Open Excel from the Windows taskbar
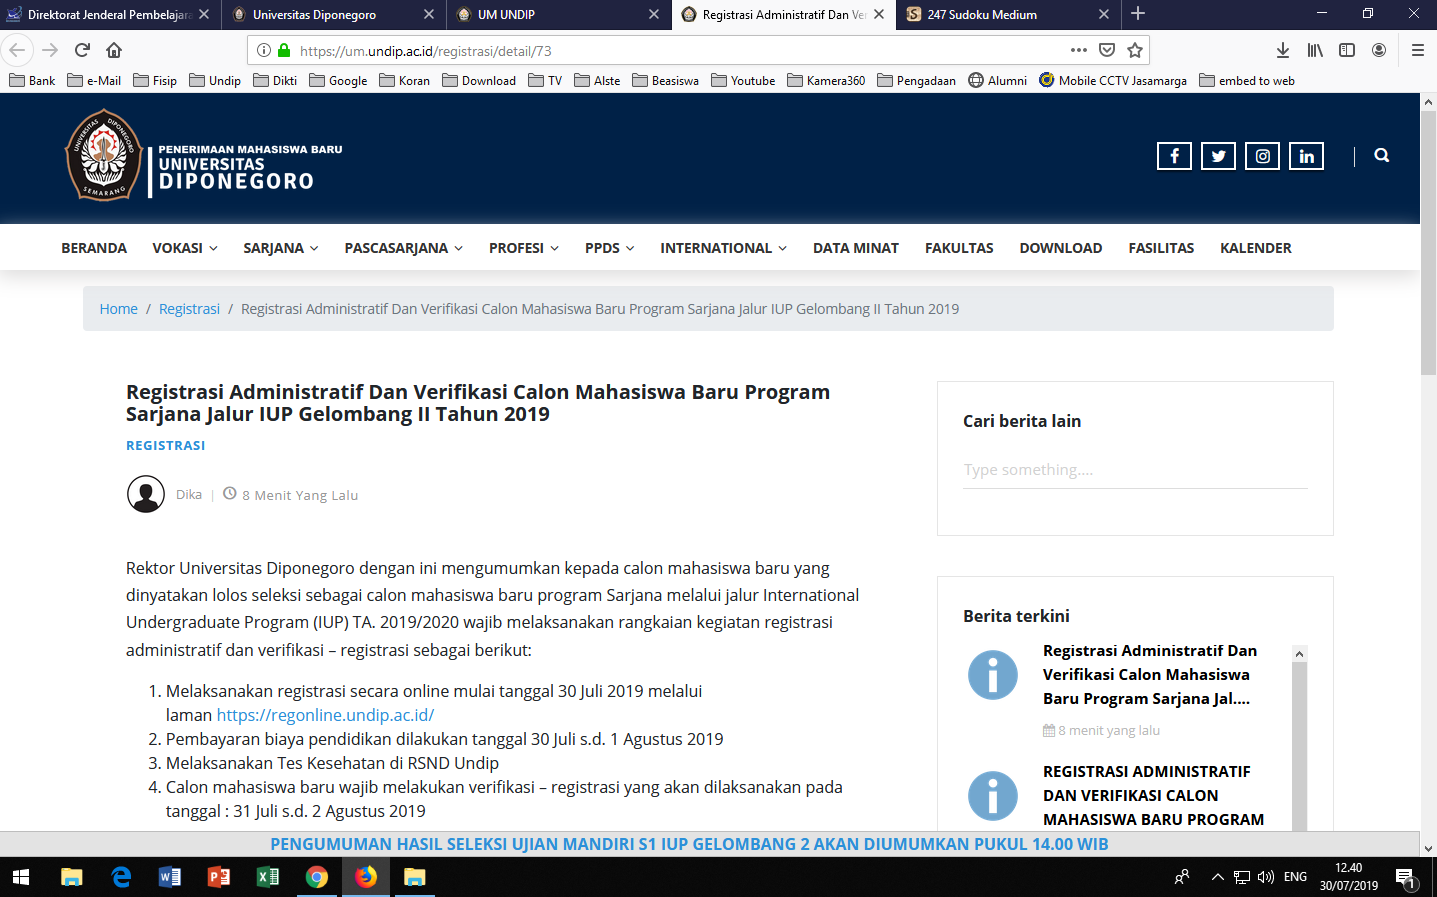The image size is (1437, 897). 268,877
